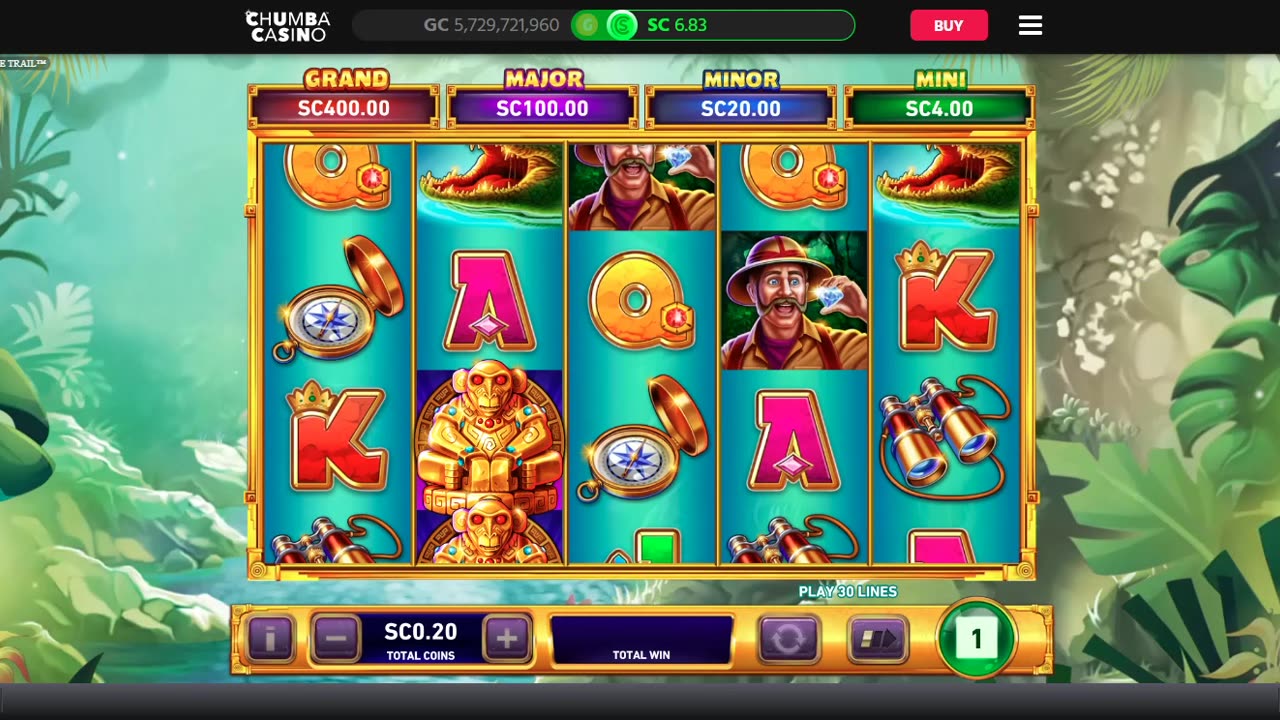Select the MINI jackpot panel

[x=939, y=99]
